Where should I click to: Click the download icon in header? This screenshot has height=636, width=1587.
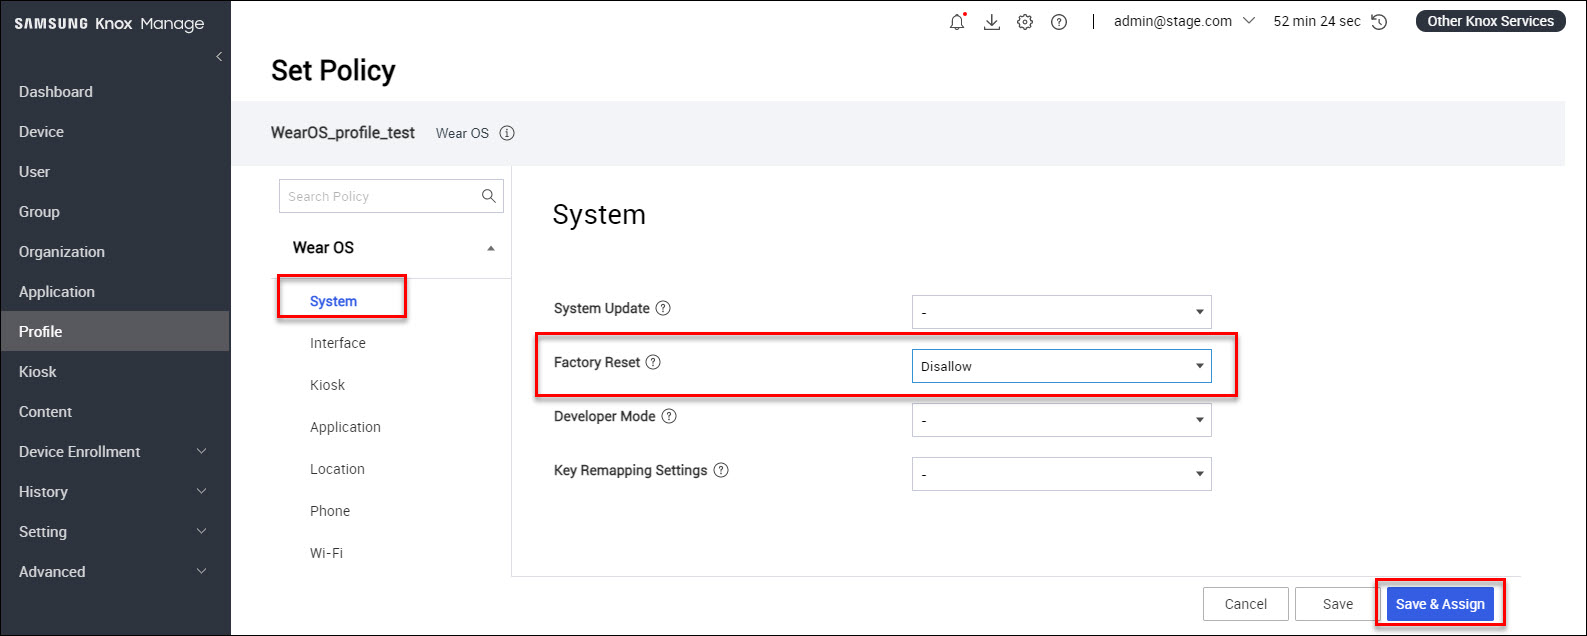(x=991, y=22)
